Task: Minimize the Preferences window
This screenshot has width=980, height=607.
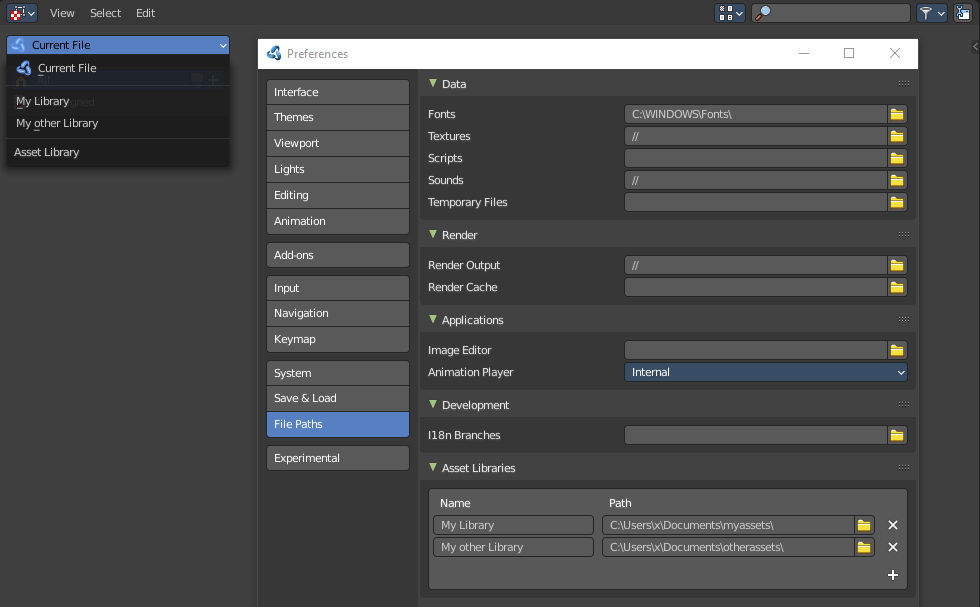Action: (x=804, y=54)
